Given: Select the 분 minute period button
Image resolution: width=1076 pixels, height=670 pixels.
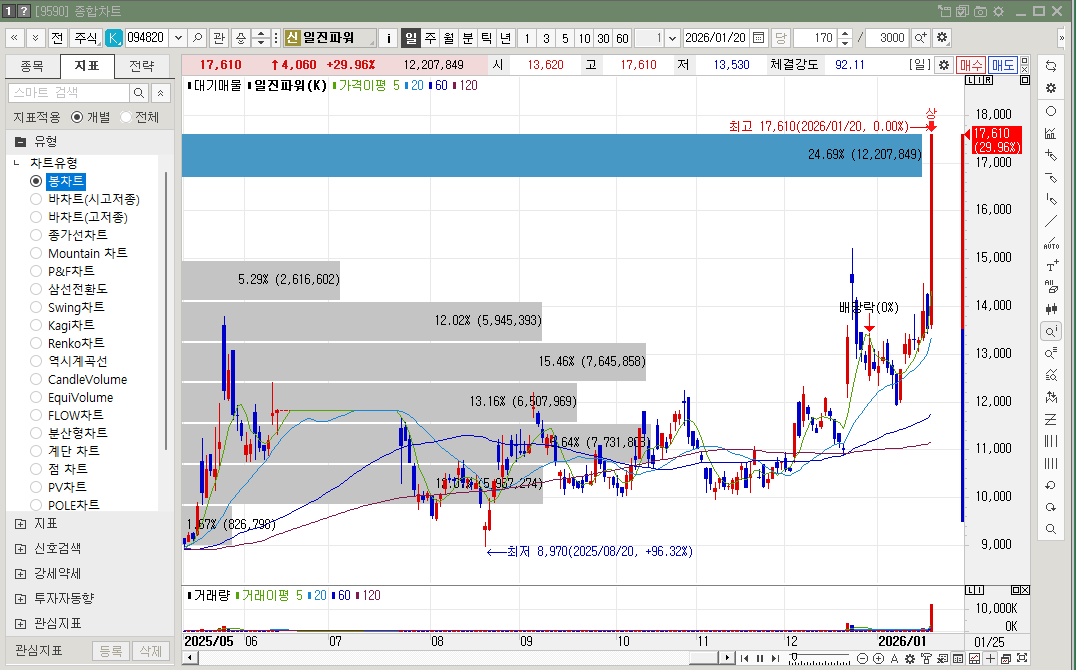Looking at the screenshot, I should pyautogui.click(x=468, y=38).
